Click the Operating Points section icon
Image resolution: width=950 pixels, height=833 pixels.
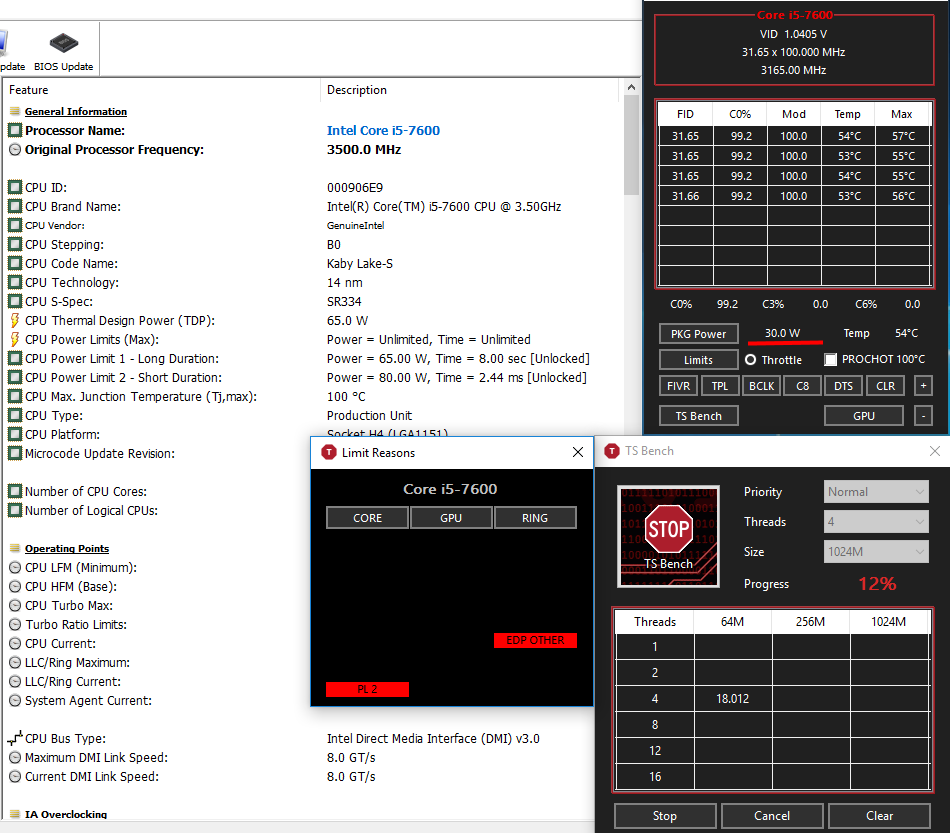[15, 548]
